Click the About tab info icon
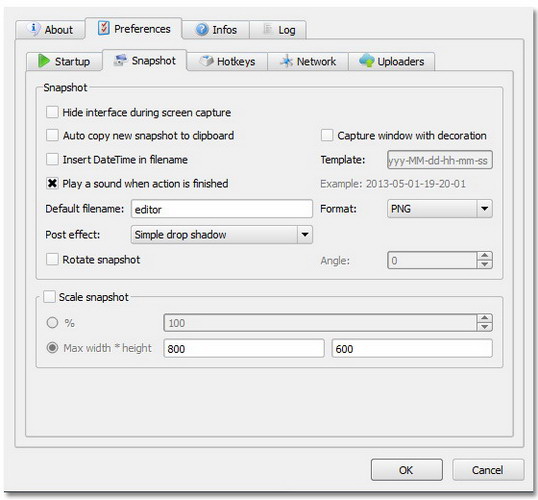The width and height of the screenshot is (538, 500). pos(34,29)
